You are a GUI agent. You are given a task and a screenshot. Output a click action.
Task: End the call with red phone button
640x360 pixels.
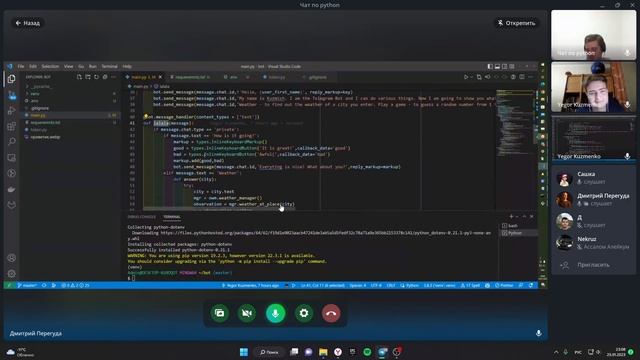(x=331, y=313)
